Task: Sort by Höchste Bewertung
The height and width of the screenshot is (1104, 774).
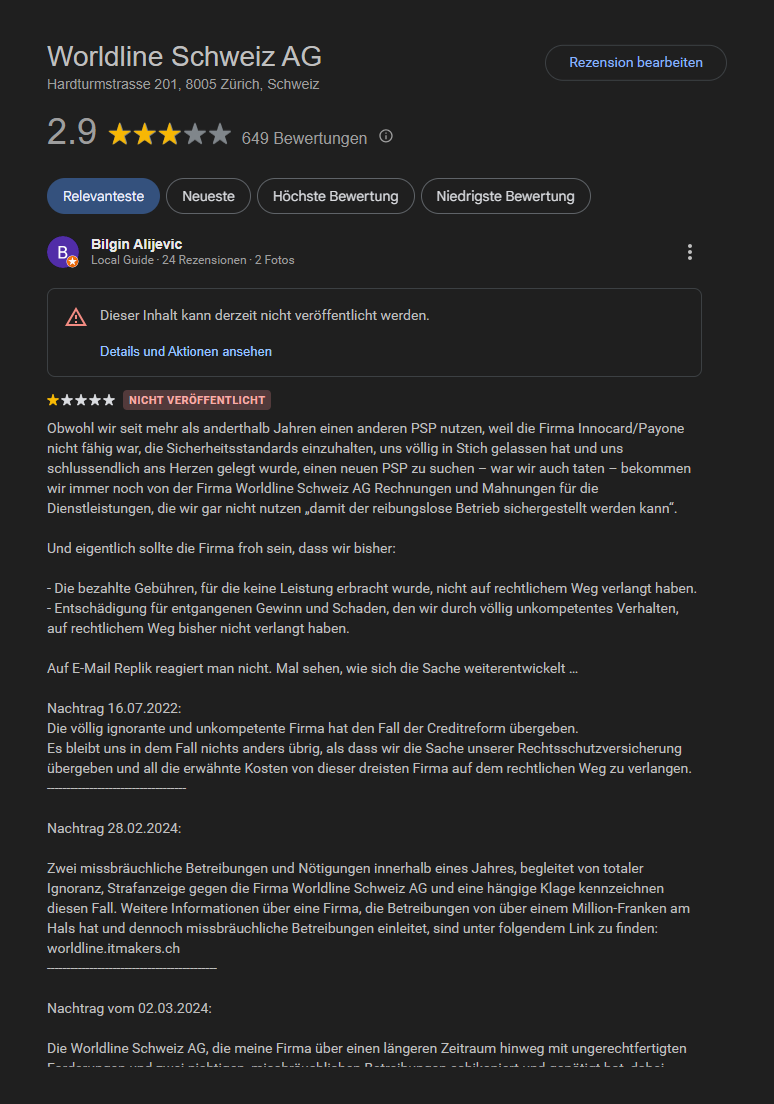Action: click(x=335, y=196)
